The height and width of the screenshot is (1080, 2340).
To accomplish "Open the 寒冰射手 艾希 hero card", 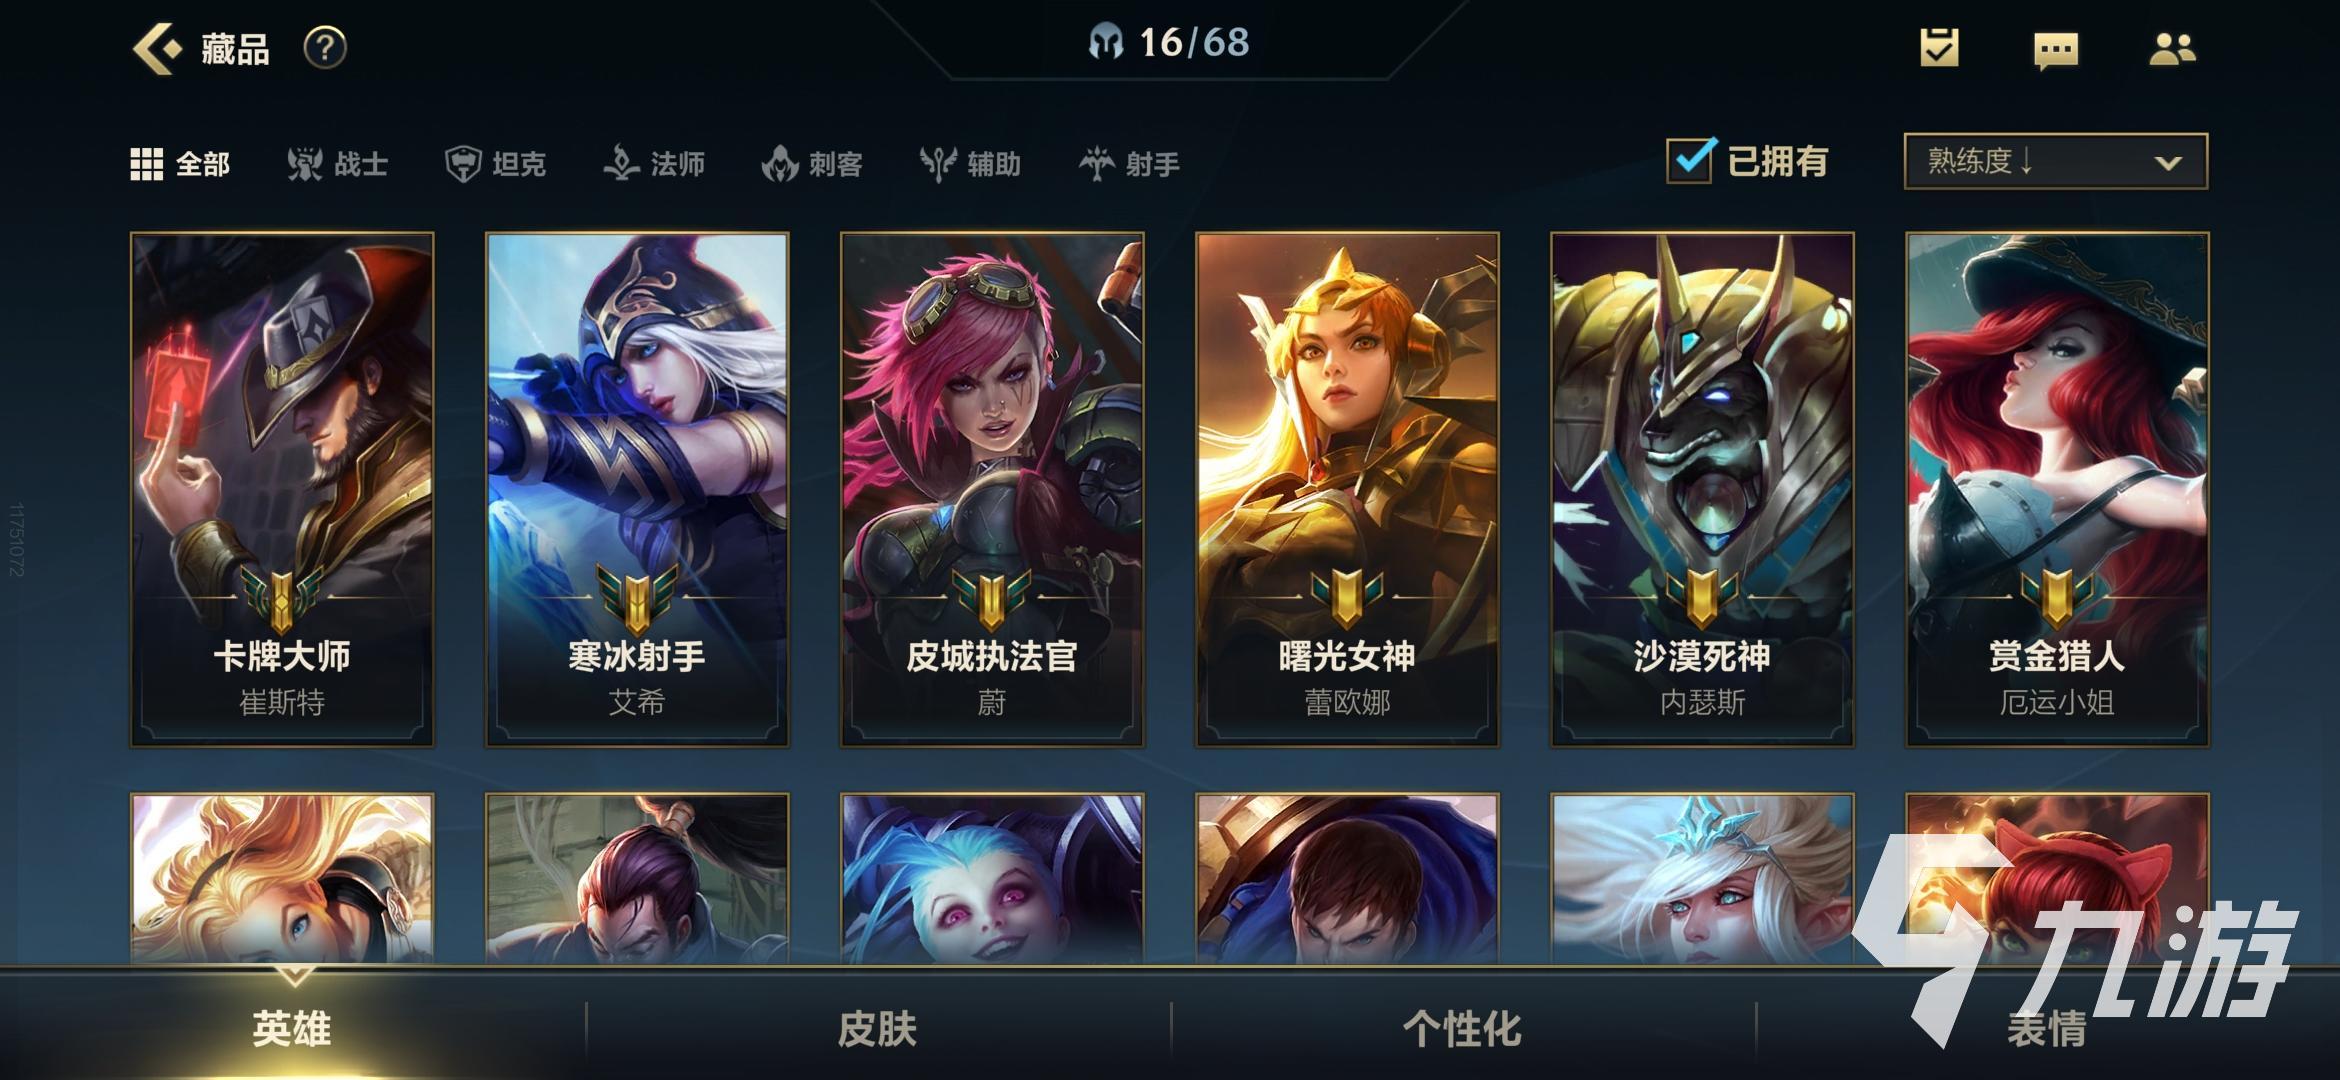I will 637,490.
